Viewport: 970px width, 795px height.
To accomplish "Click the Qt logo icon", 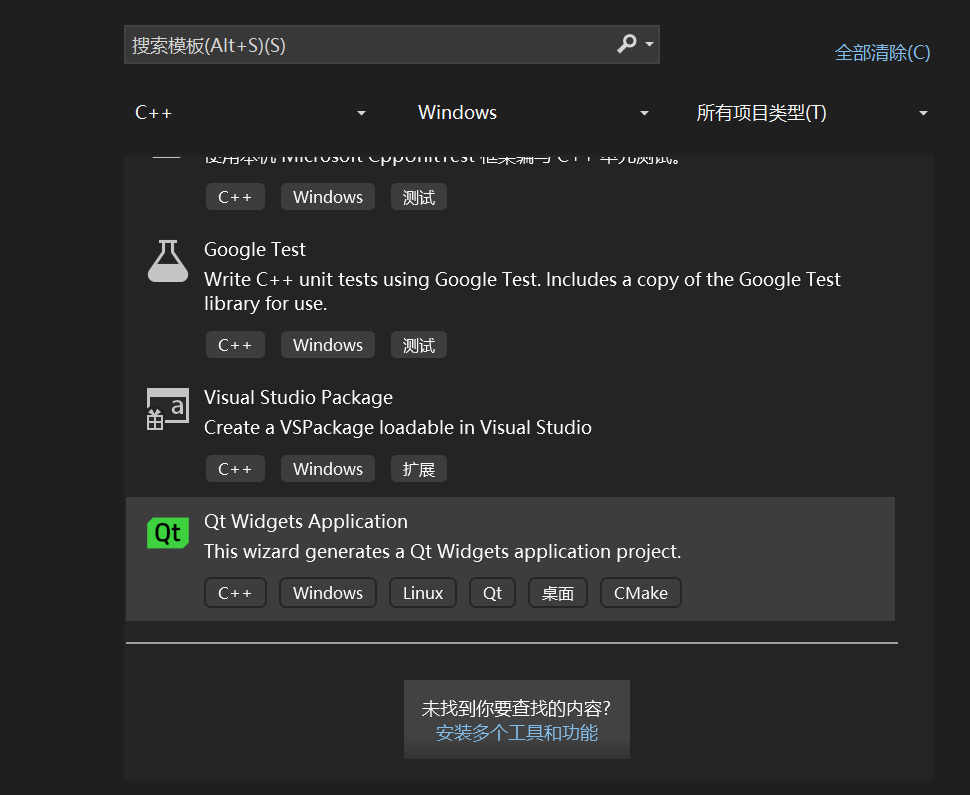I will 167,533.
